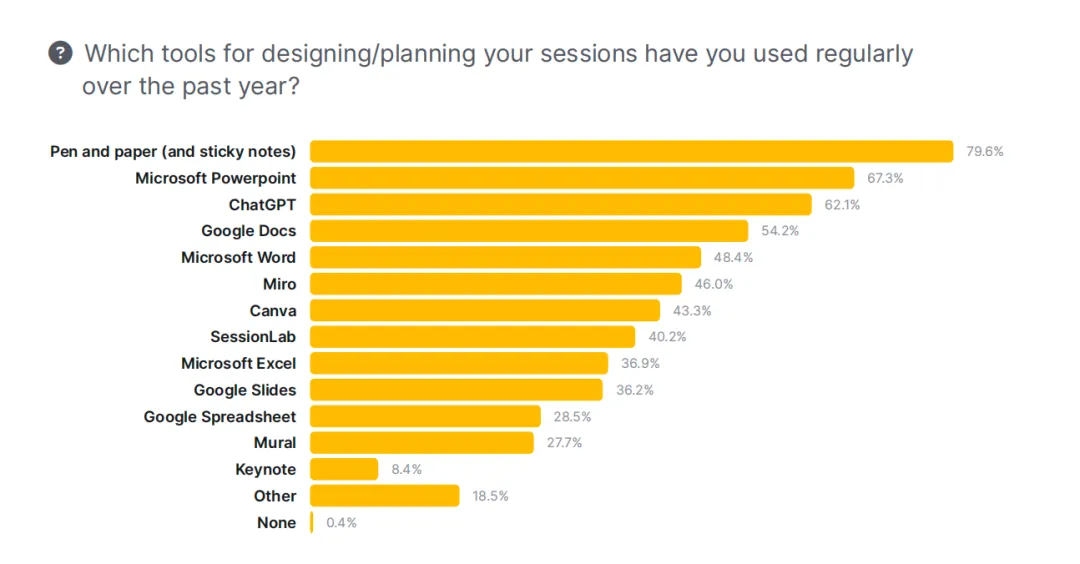The height and width of the screenshot is (564, 1080).
Task: Click the Microsoft Word bar
Action: click(505, 257)
